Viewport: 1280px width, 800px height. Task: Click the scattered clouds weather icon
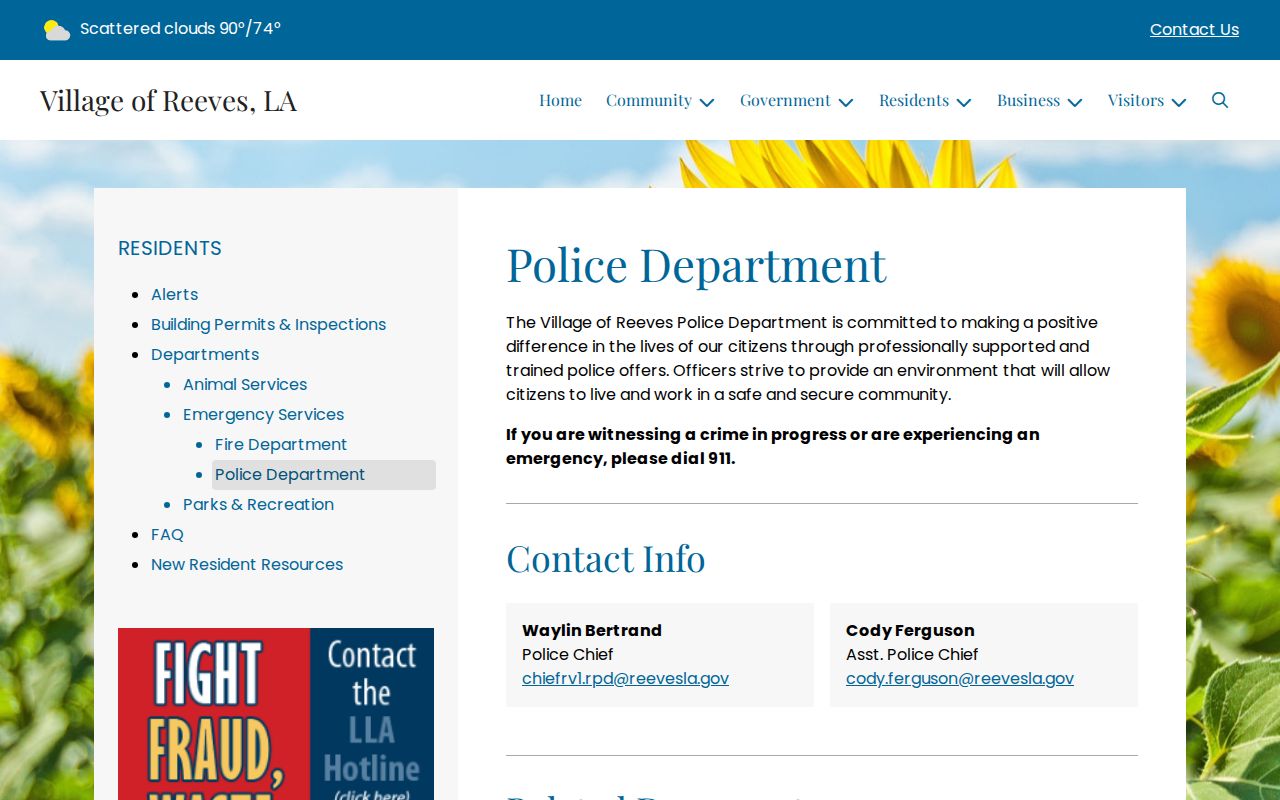[x=57, y=30]
